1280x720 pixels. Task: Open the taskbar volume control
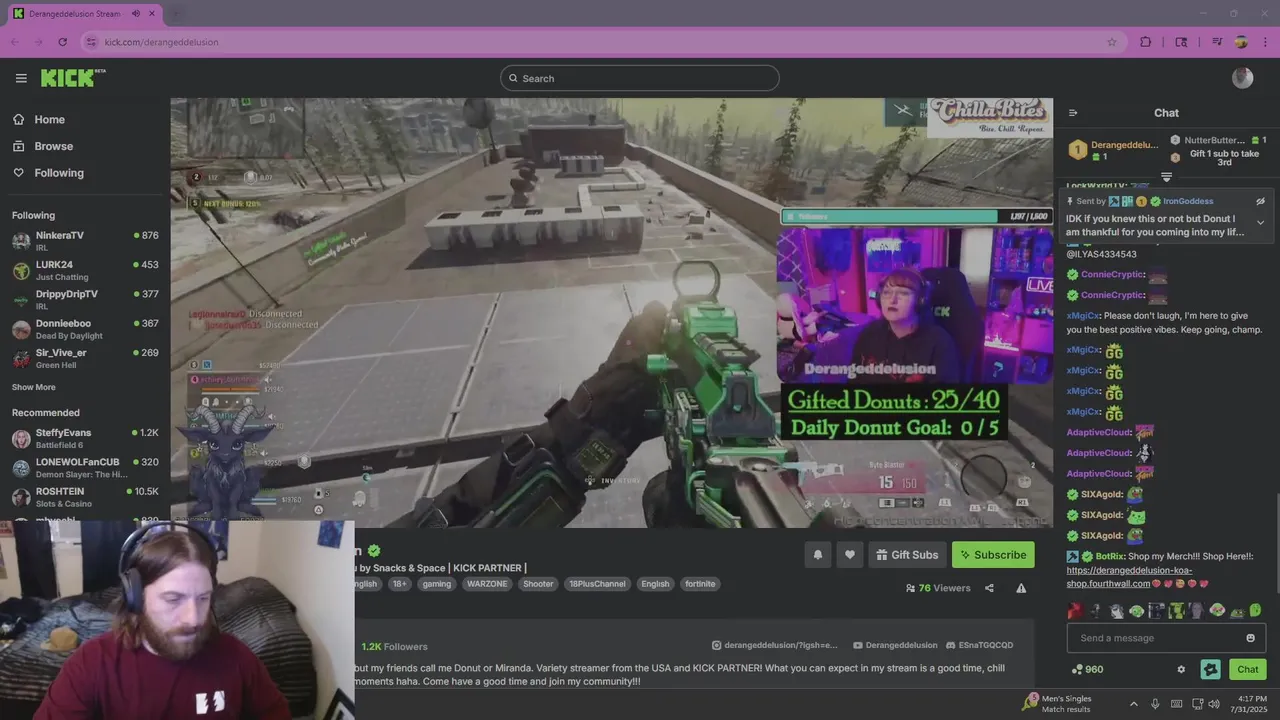pyautogui.click(x=1213, y=704)
